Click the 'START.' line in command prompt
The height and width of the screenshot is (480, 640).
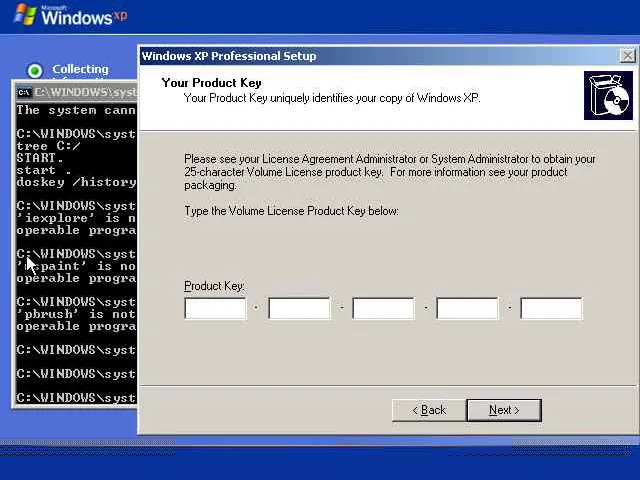point(40,158)
